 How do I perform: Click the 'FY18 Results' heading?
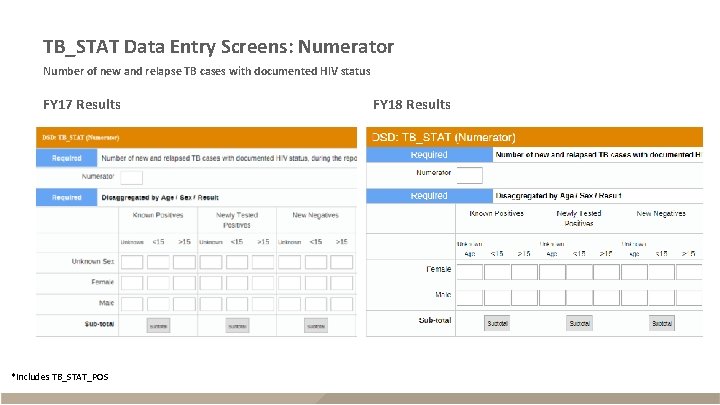pos(412,104)
